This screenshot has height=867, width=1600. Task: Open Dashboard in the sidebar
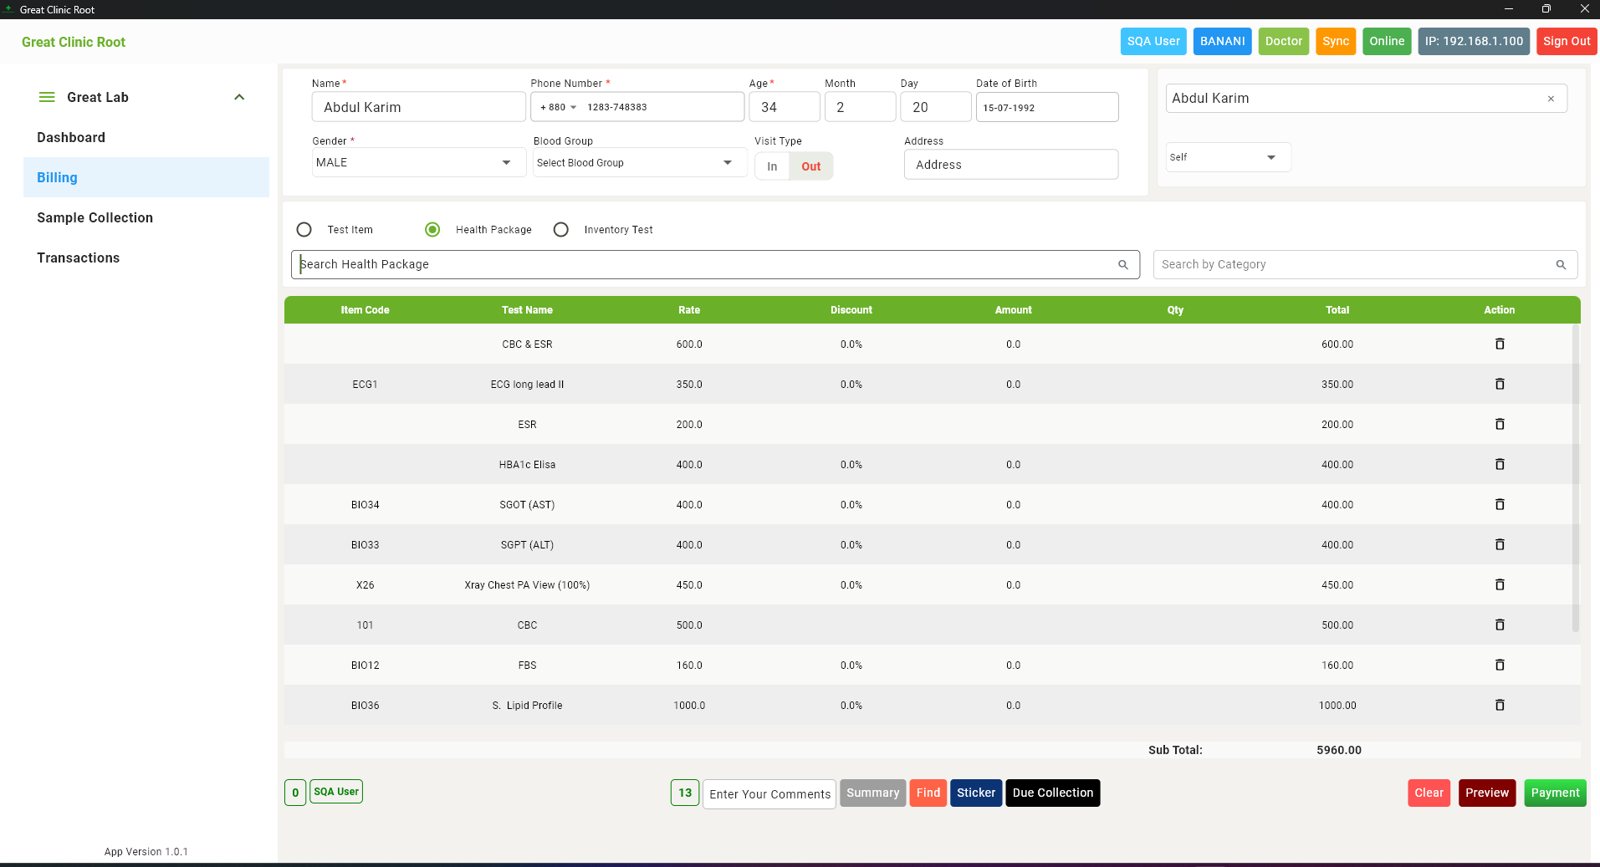(146, 137)
